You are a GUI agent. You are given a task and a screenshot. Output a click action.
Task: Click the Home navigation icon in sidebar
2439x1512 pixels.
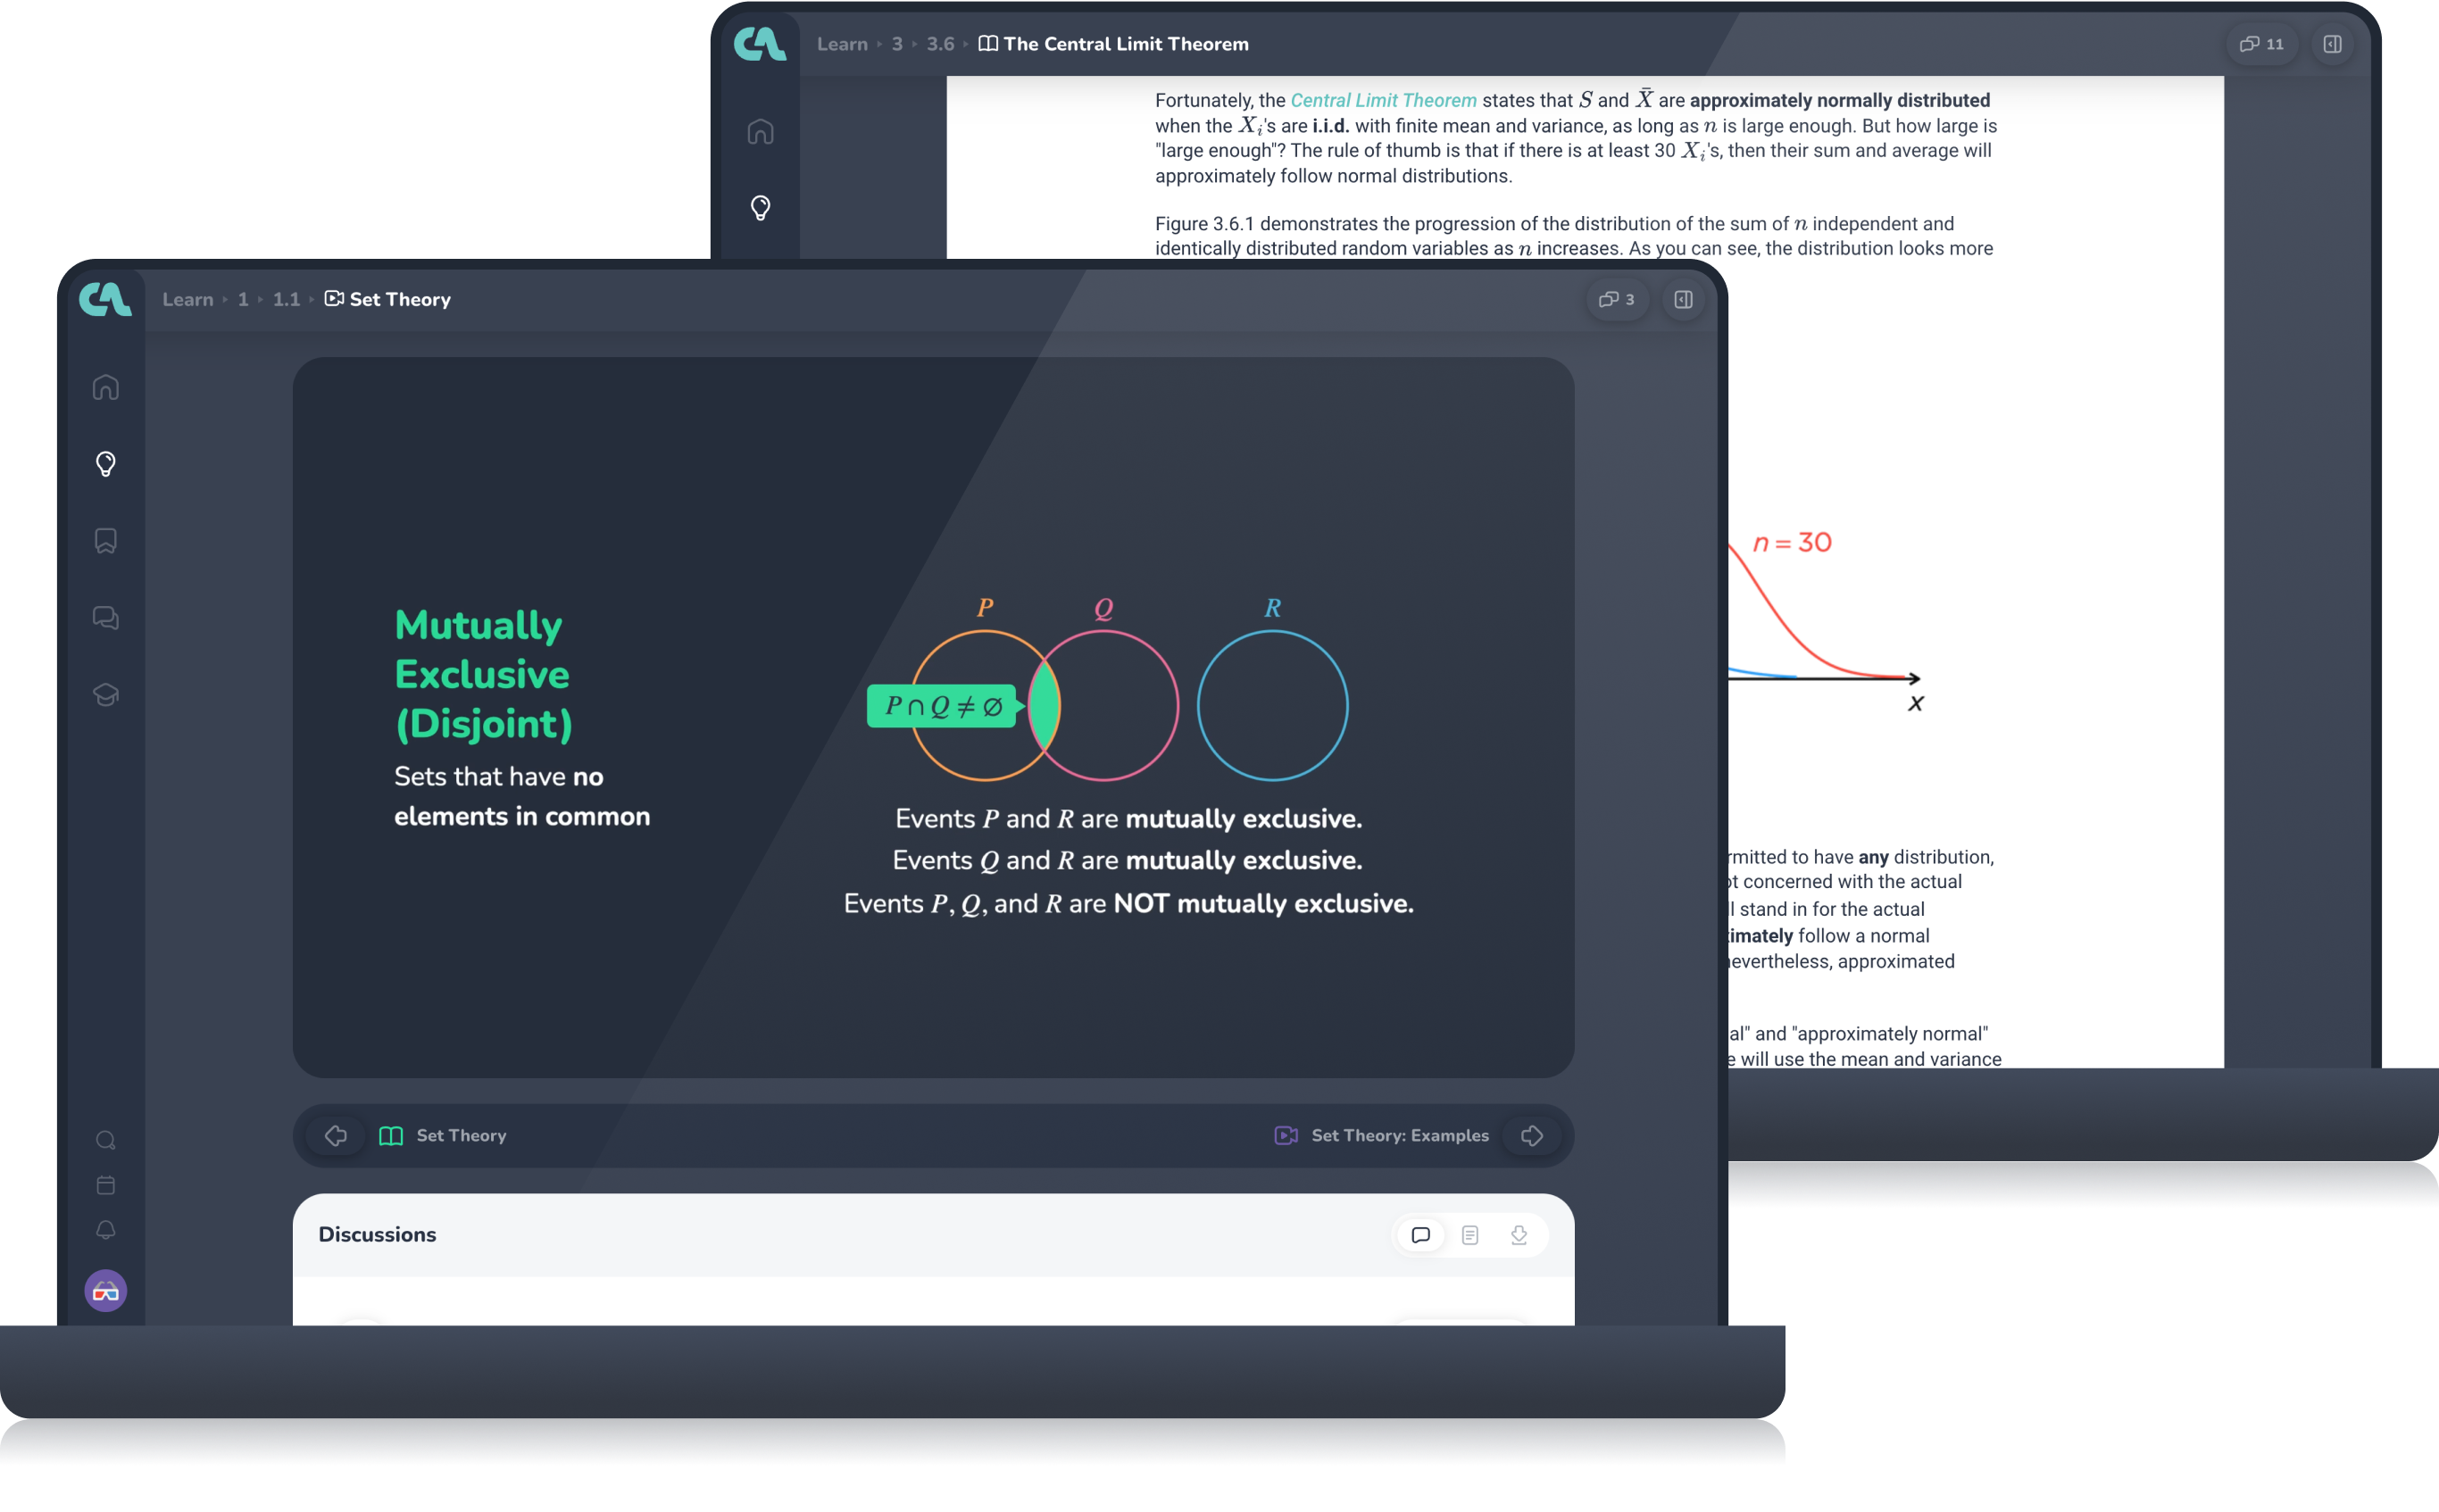point(104,385)
